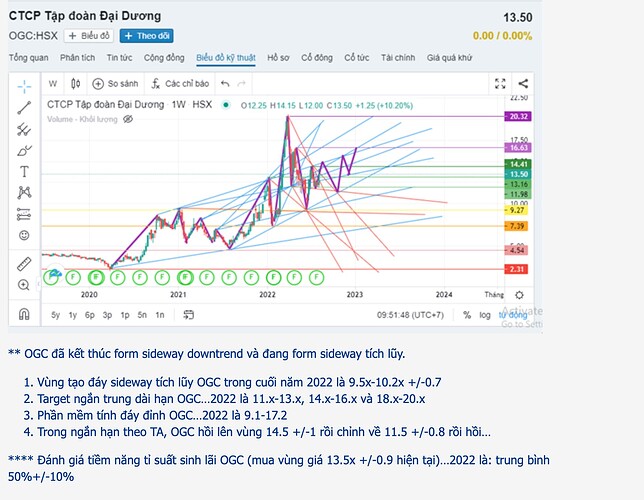Click the 4.54 pink price label

(x=516, y=250)
